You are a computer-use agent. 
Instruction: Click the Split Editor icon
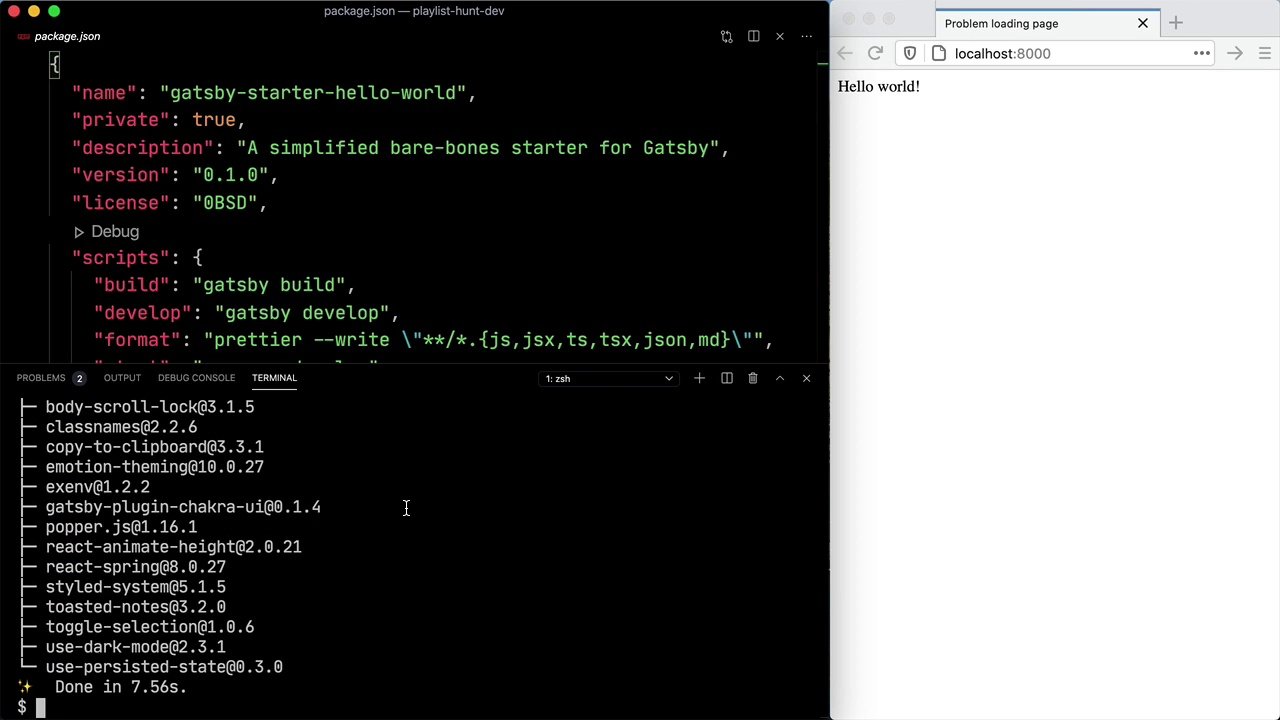click(x=753, y=36)
